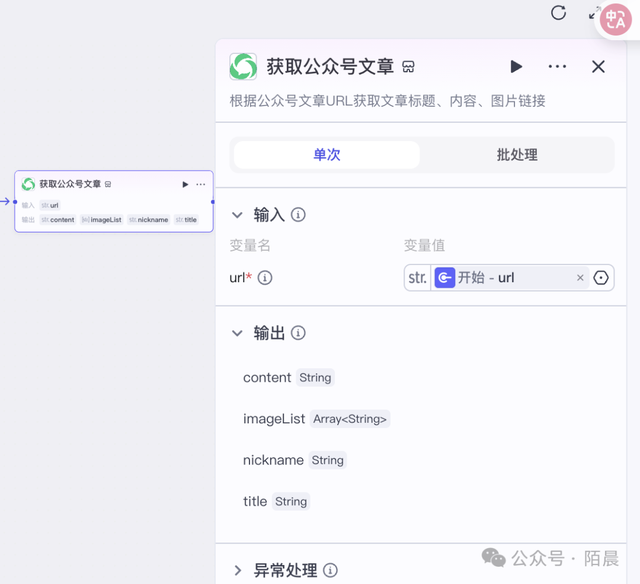Click the refresh icon at the top

coord(558,13)
